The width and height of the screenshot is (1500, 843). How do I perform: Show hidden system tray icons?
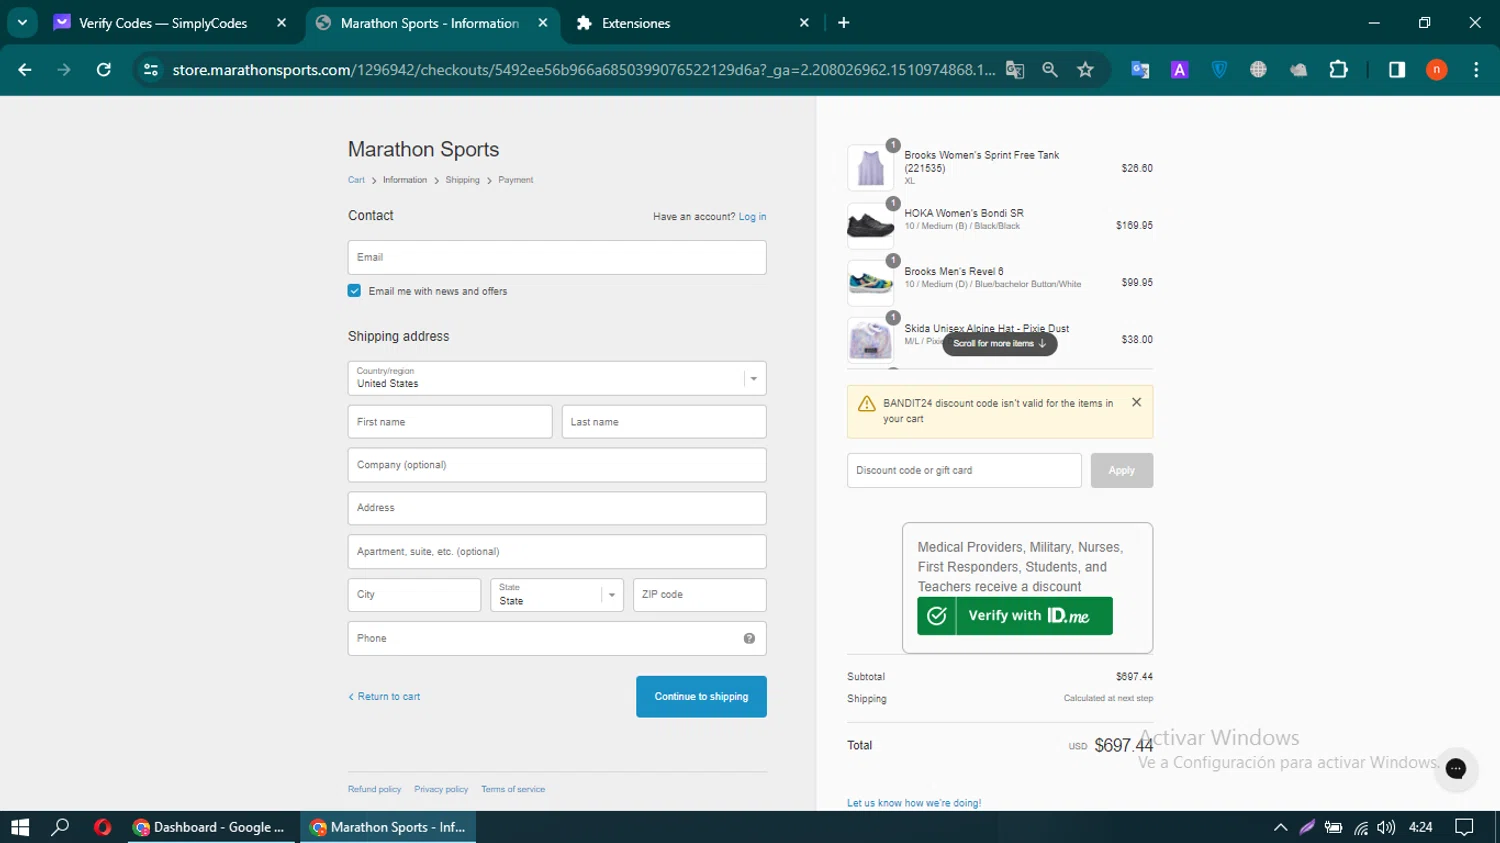(1280, 827)
